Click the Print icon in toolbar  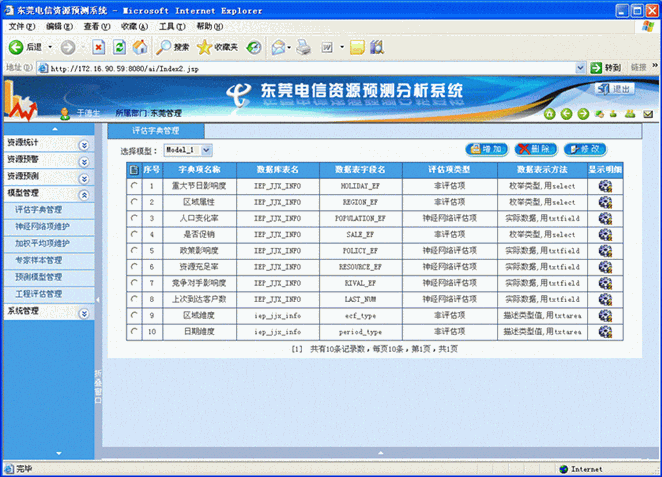point(303,47)
